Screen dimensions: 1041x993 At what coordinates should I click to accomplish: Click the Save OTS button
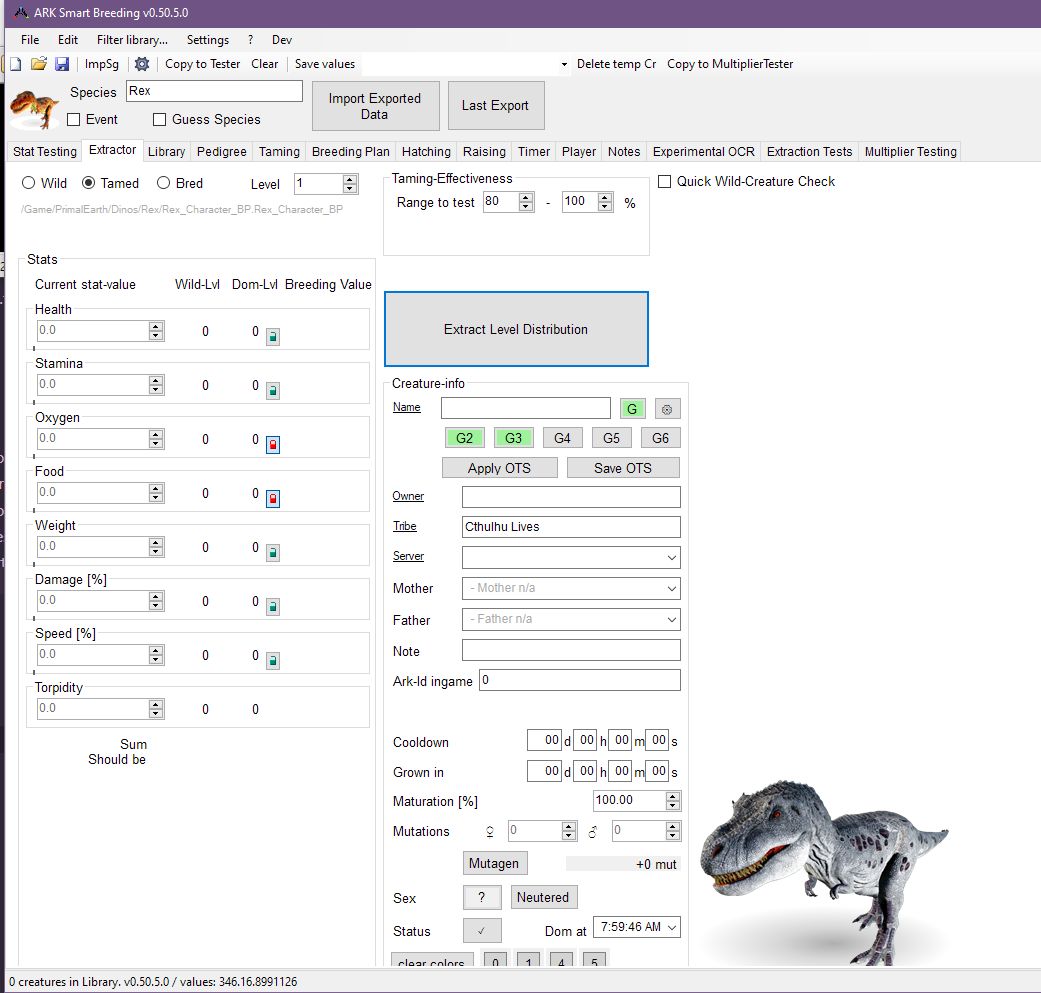point(623,468)
